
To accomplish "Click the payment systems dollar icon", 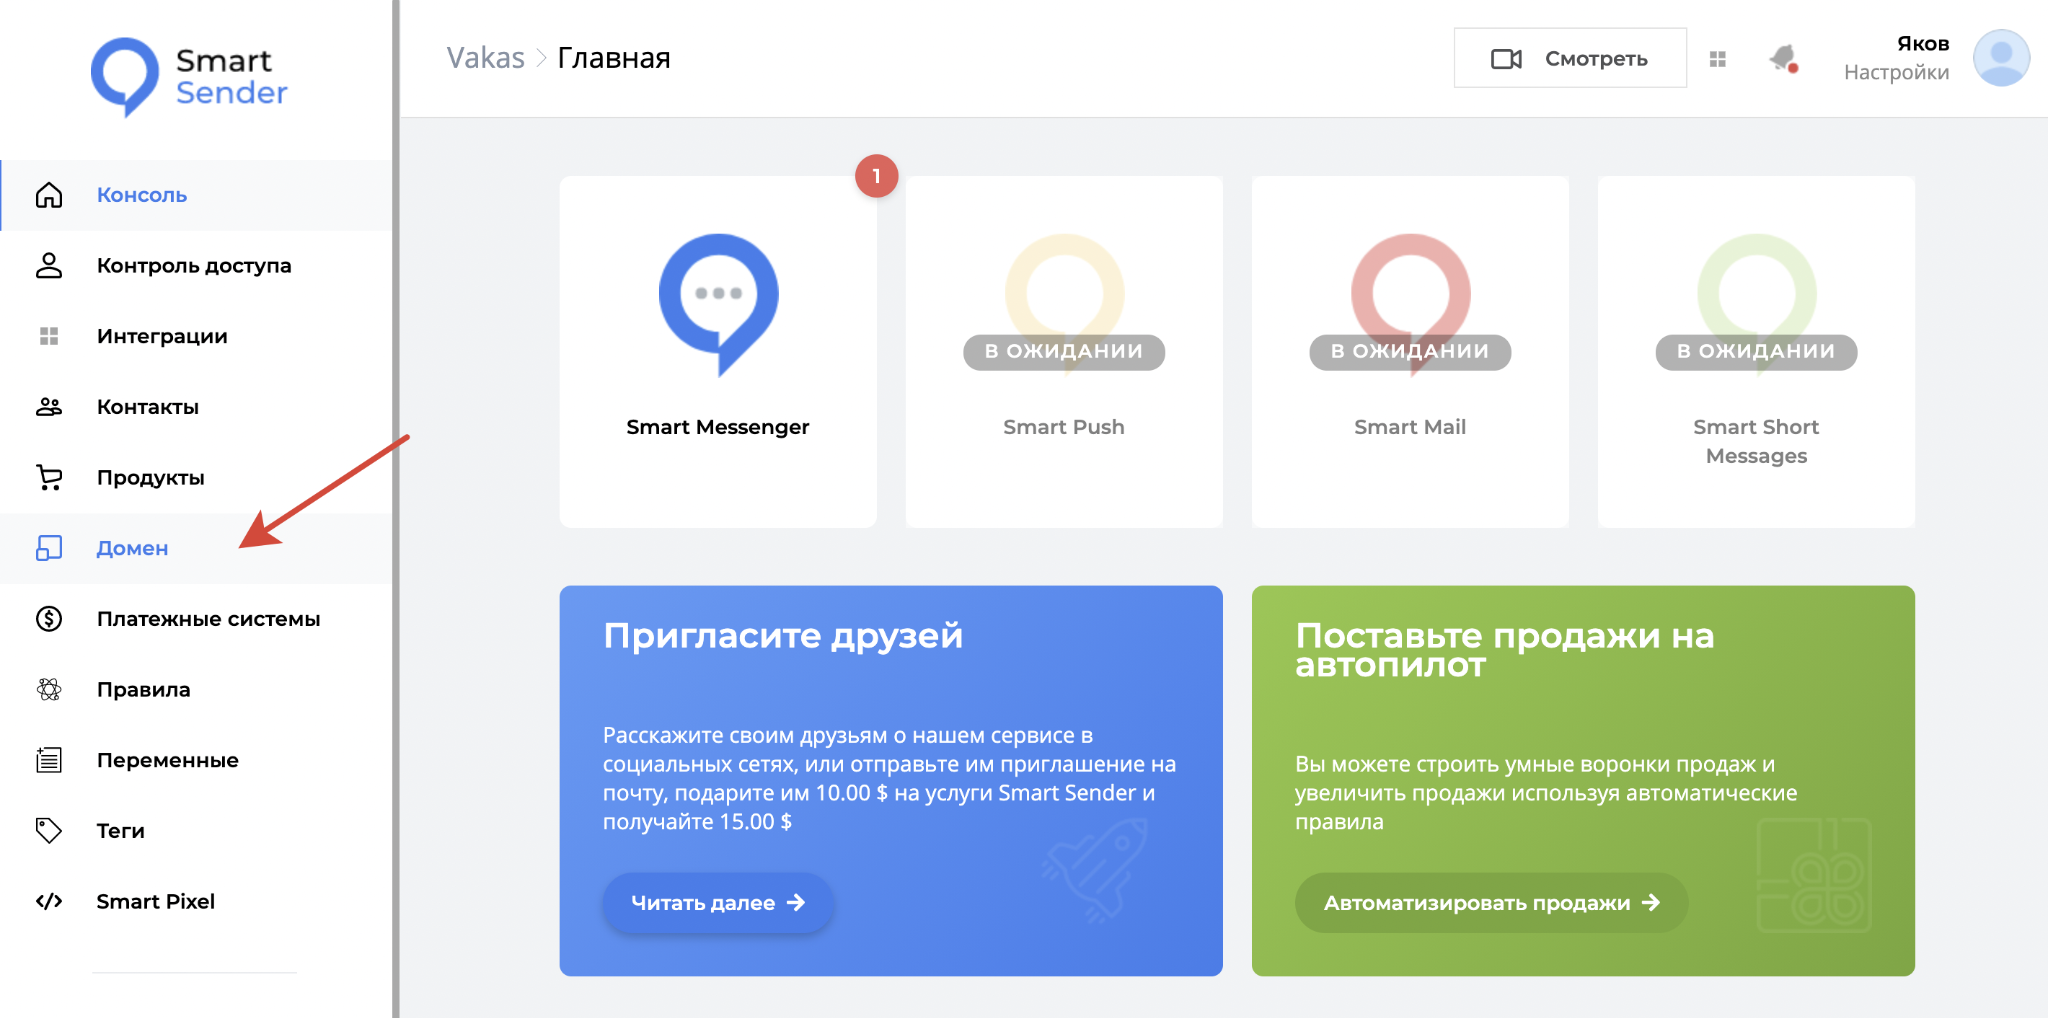I will point(49,619).
